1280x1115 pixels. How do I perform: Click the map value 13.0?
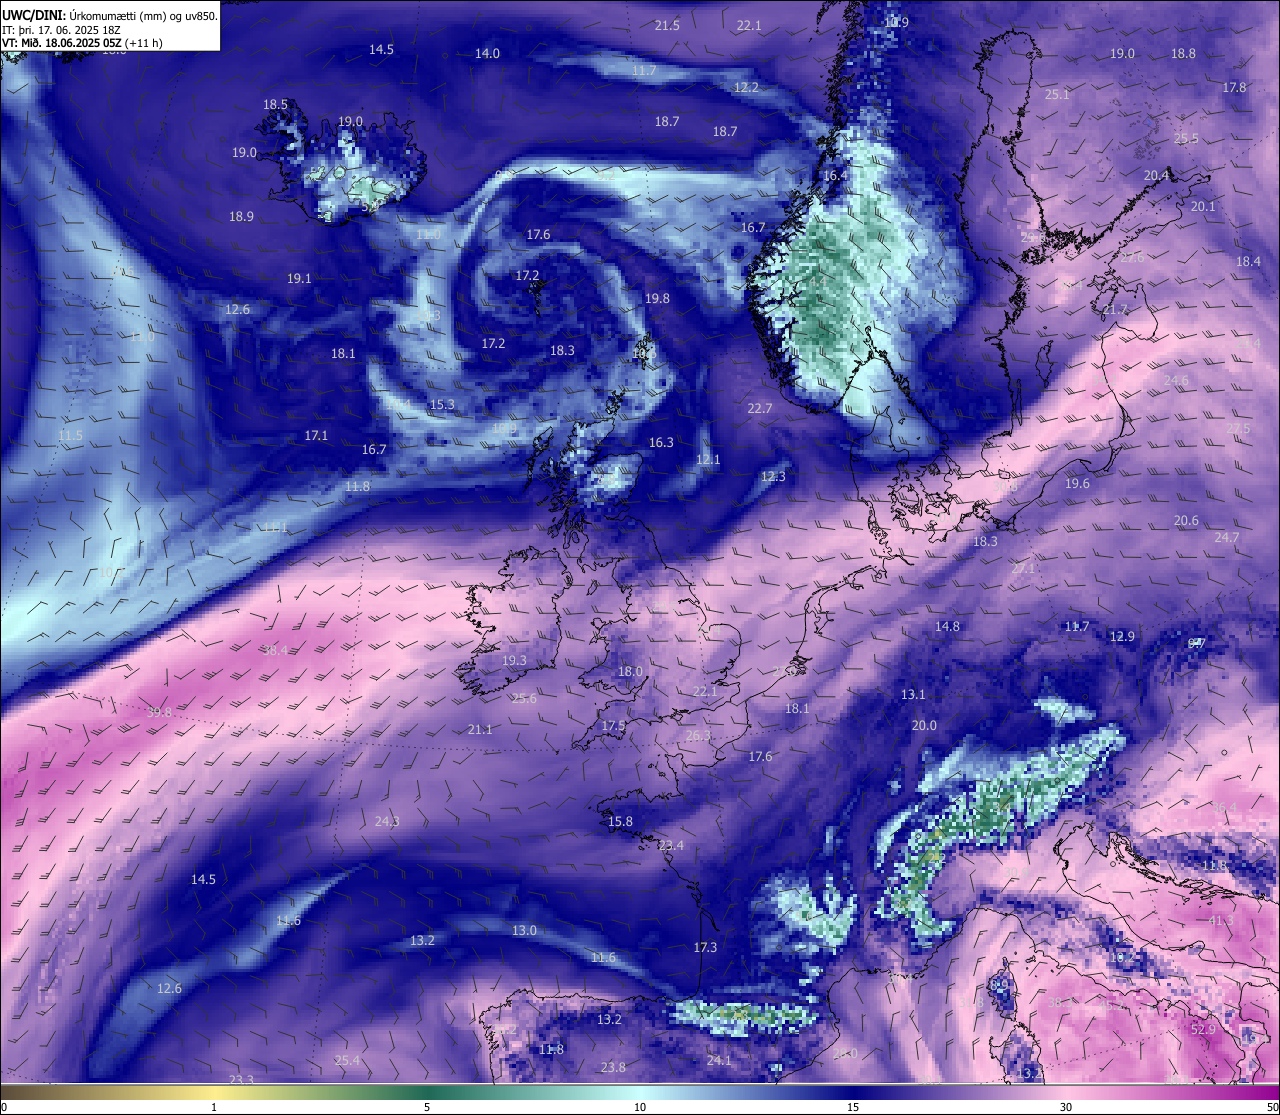tap(524, 931)
